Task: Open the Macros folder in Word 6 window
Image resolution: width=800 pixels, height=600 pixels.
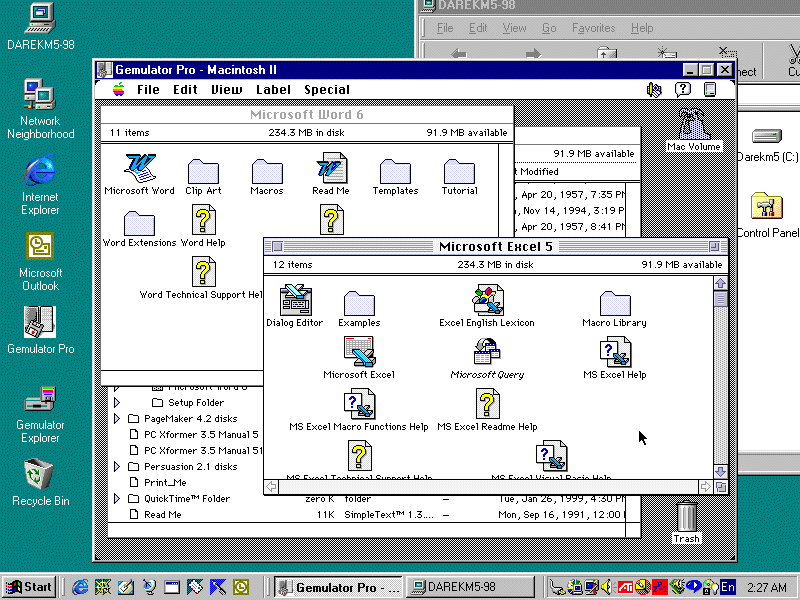Action: (x=267, y=171)
